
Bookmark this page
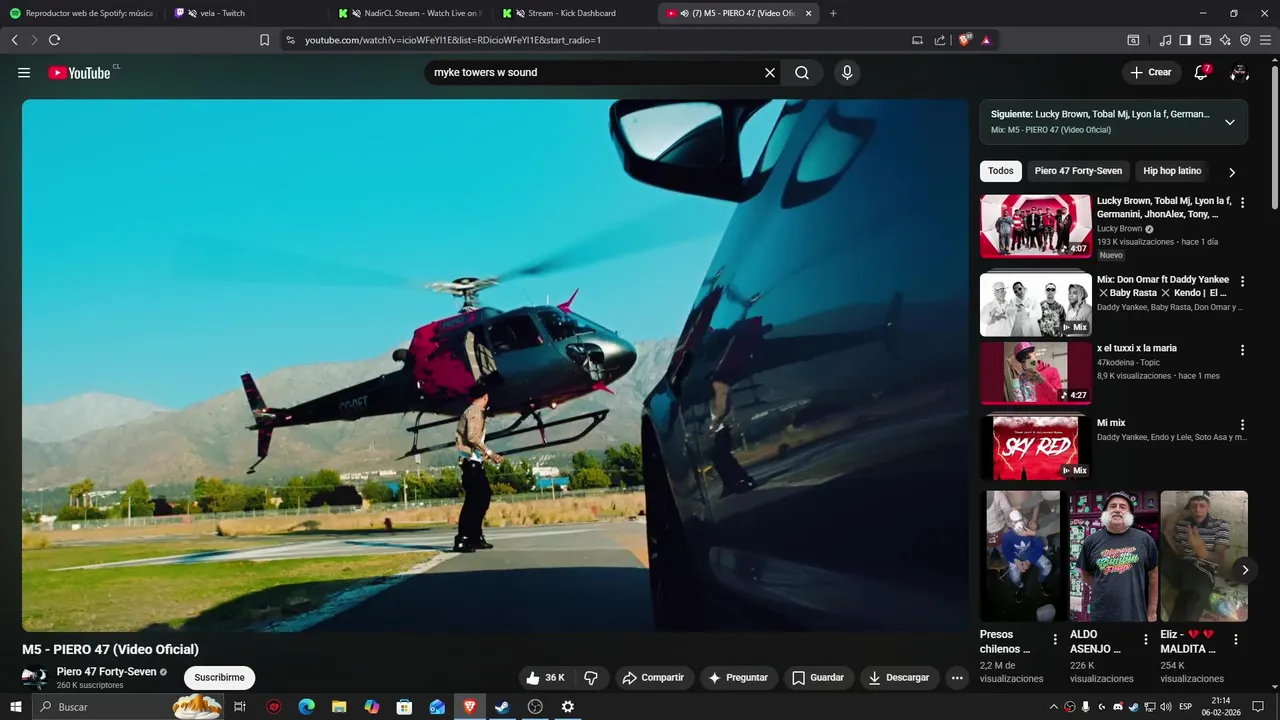coord(264,40)
